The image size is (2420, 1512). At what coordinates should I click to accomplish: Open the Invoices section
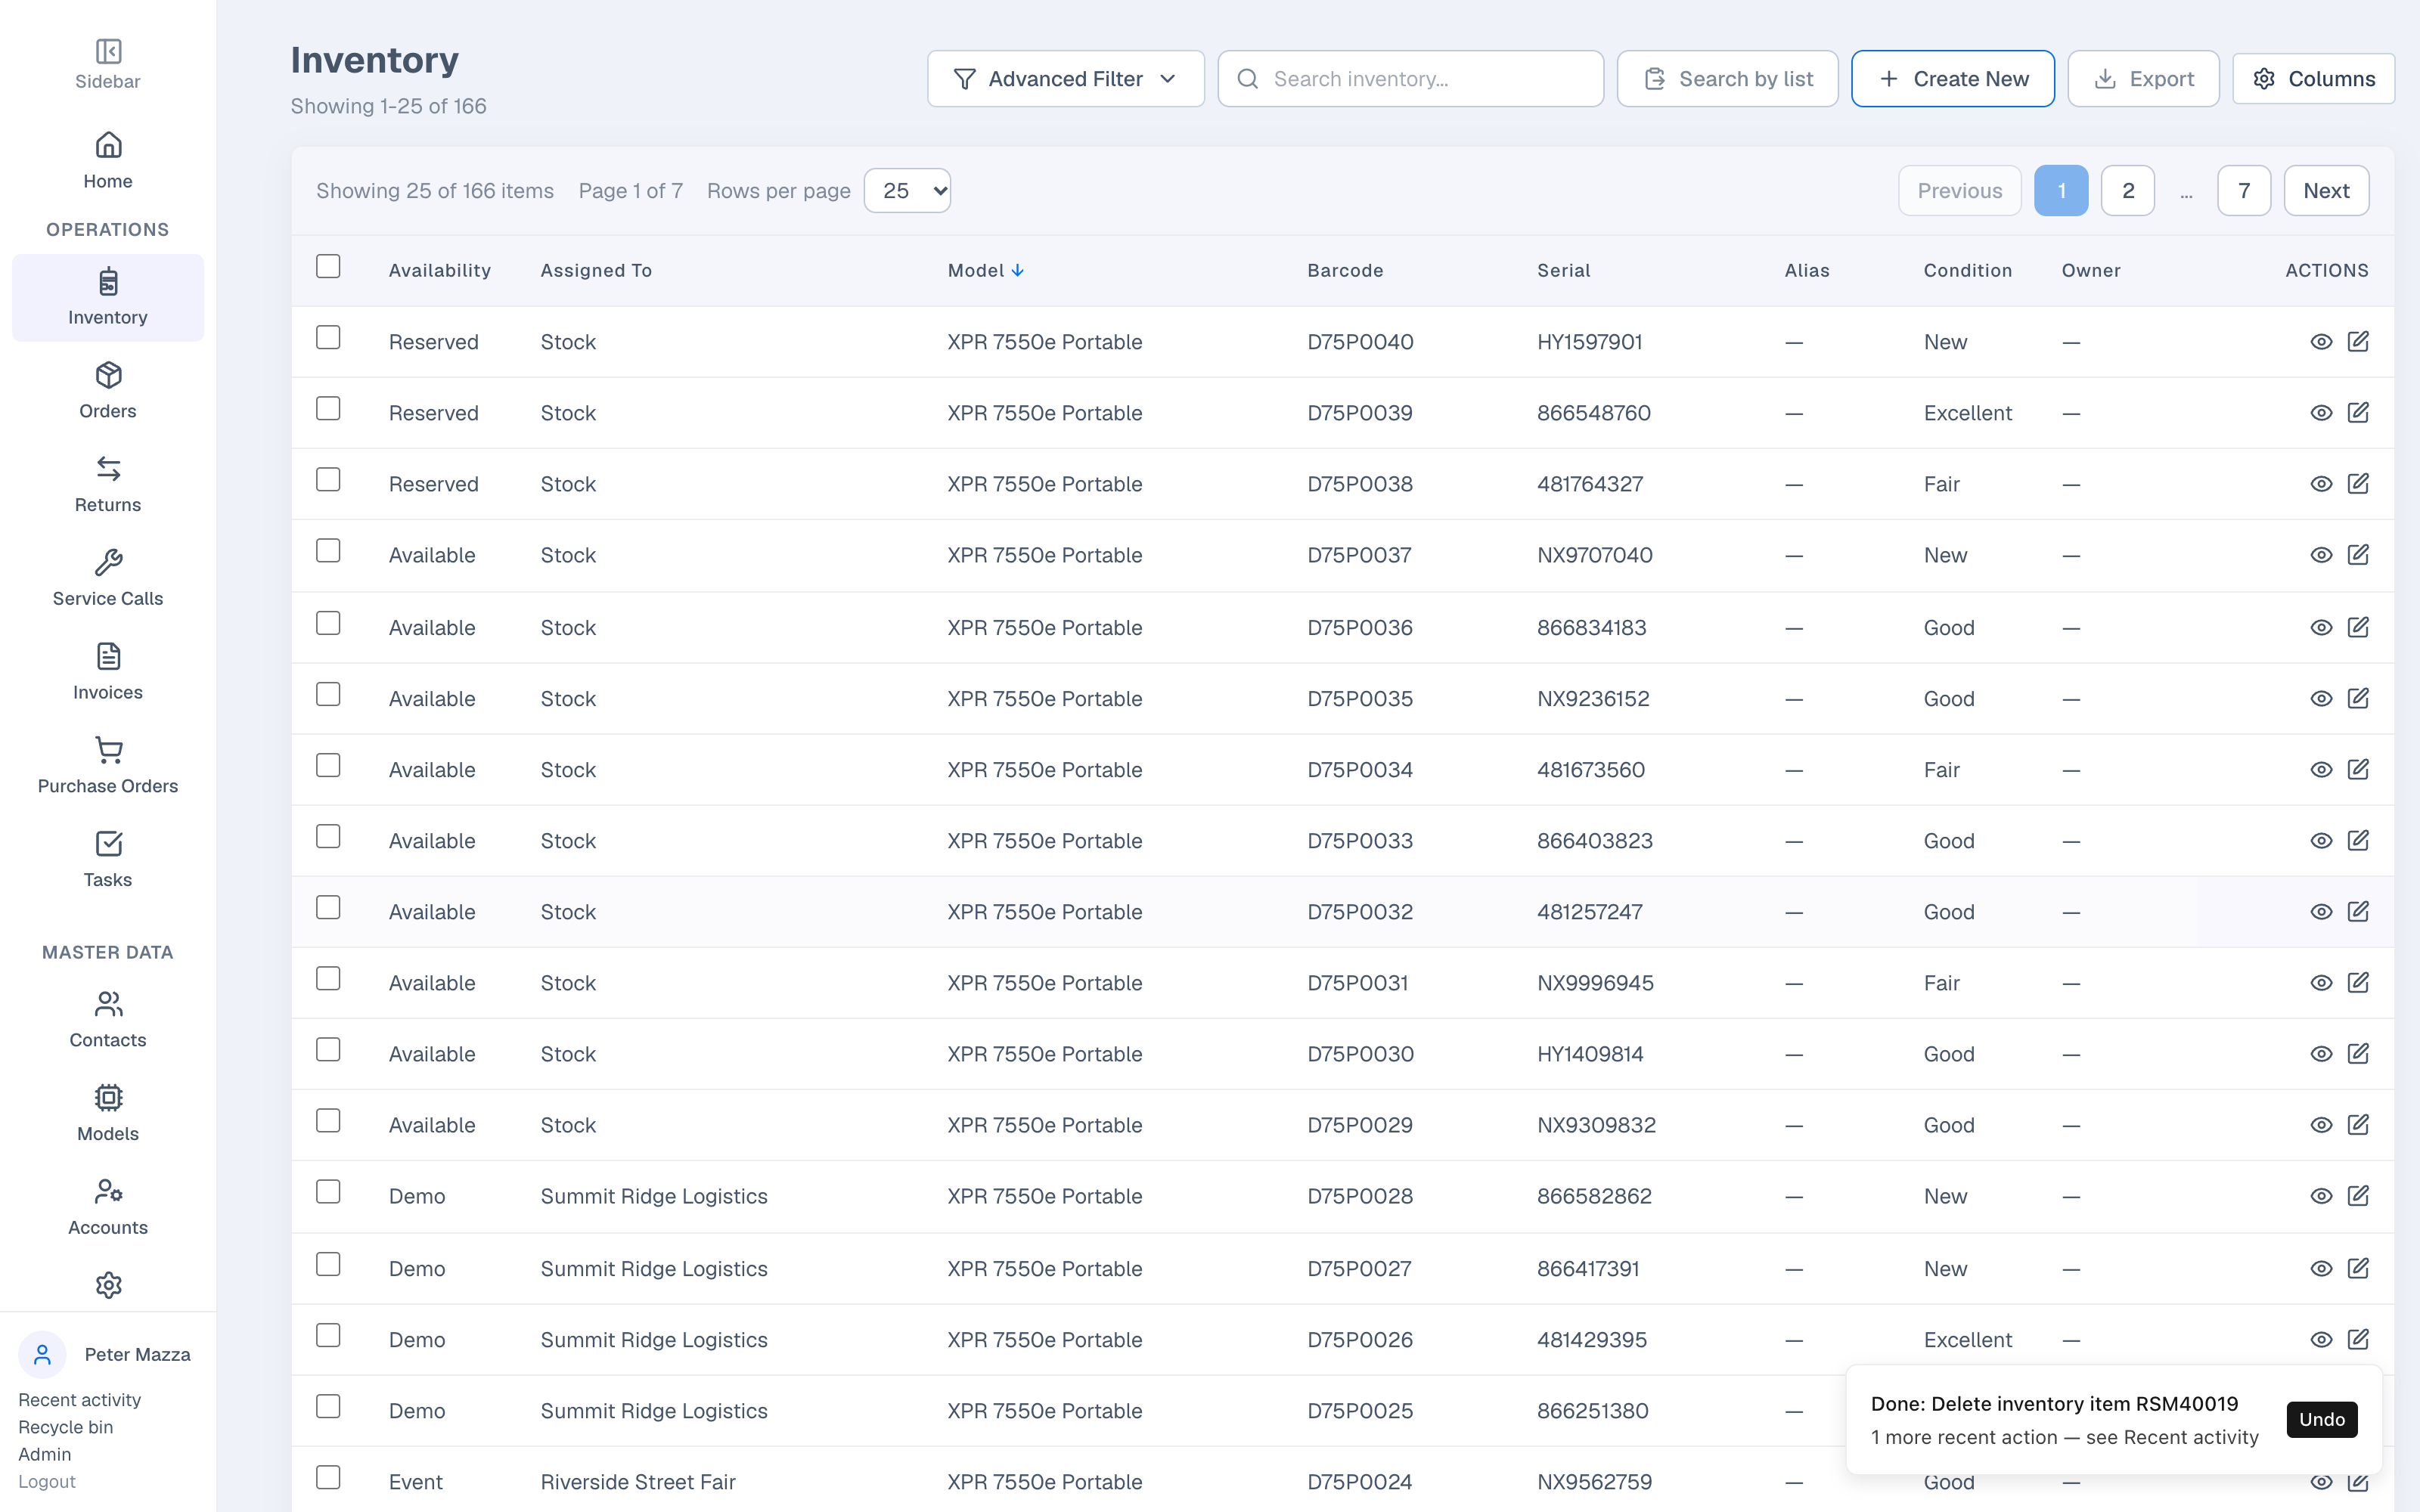[x=108, y=672]
